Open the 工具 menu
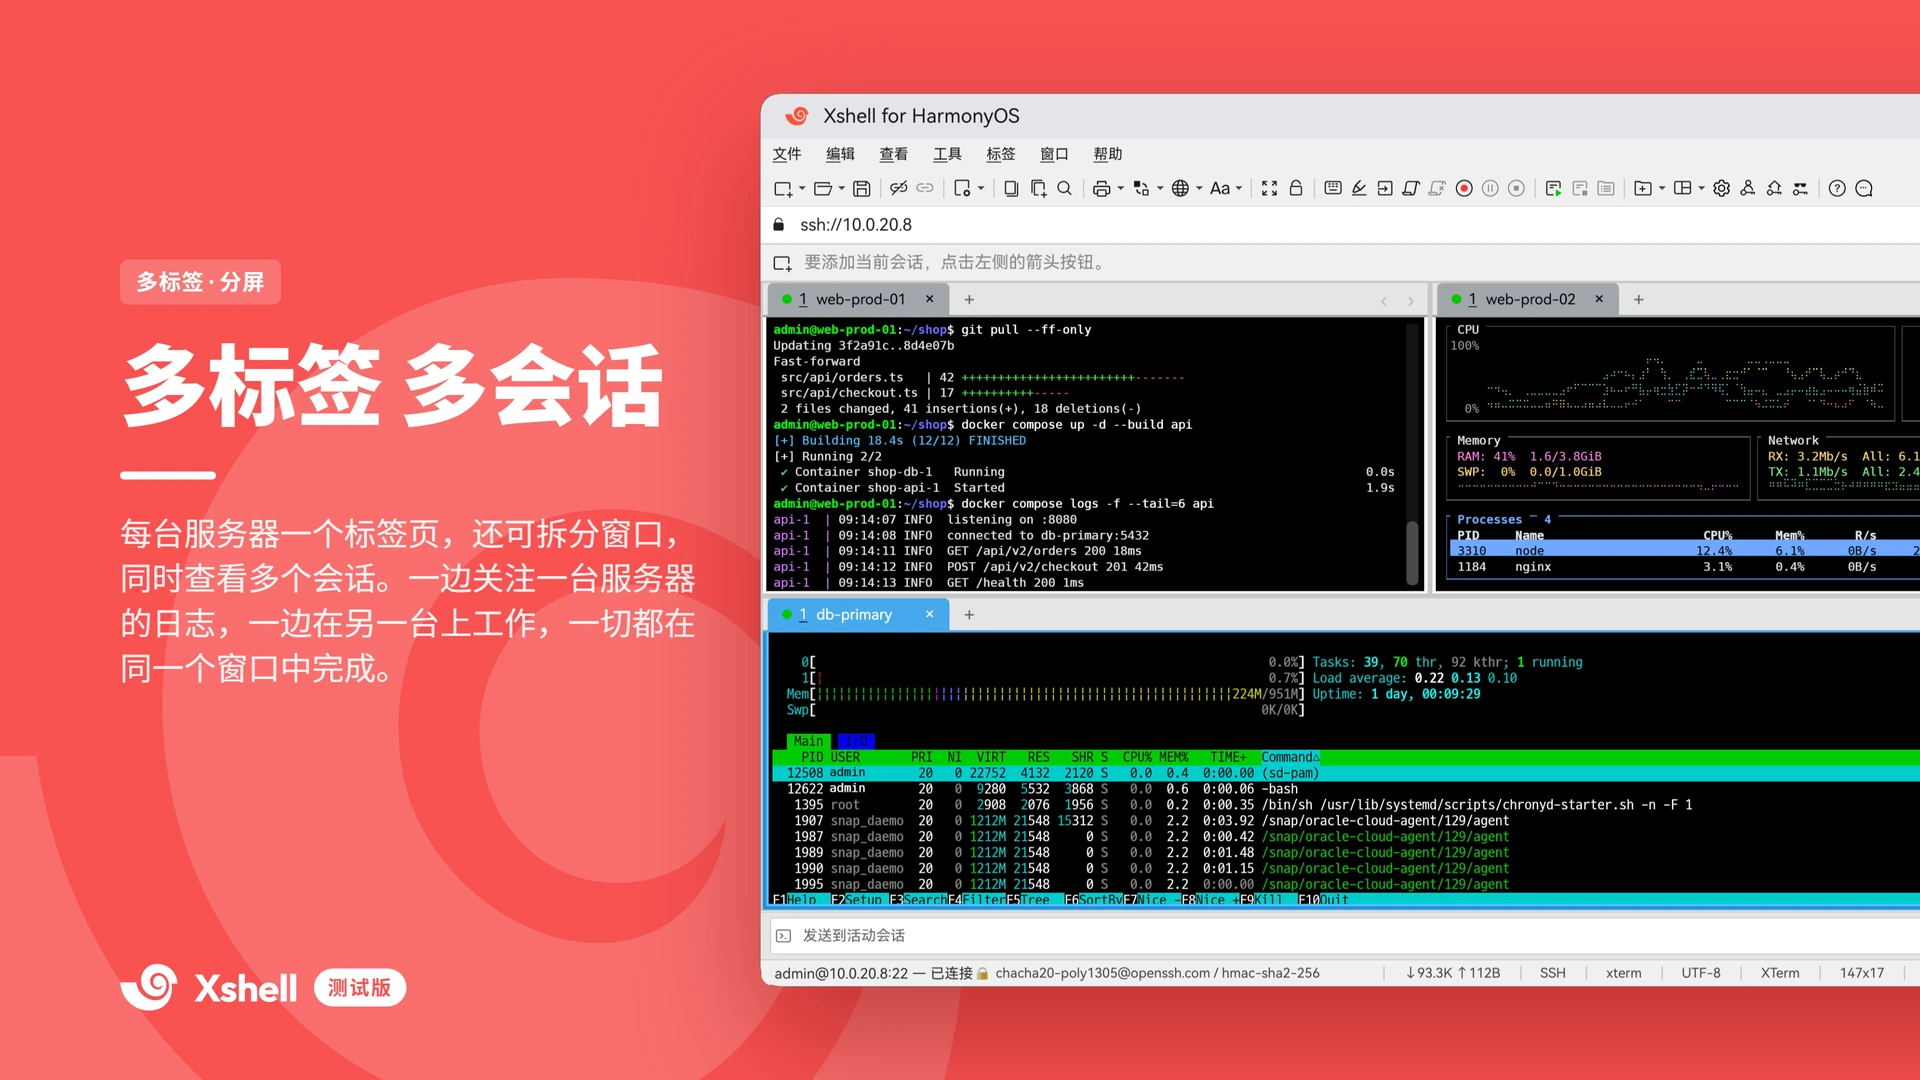The height and width of the screenshot is (1080, 1920). point(947,154)
